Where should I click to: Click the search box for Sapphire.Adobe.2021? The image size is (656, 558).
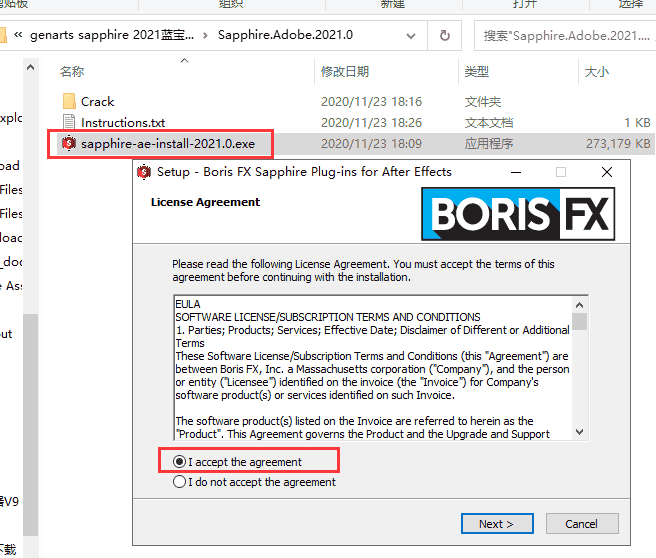(565, 36)
